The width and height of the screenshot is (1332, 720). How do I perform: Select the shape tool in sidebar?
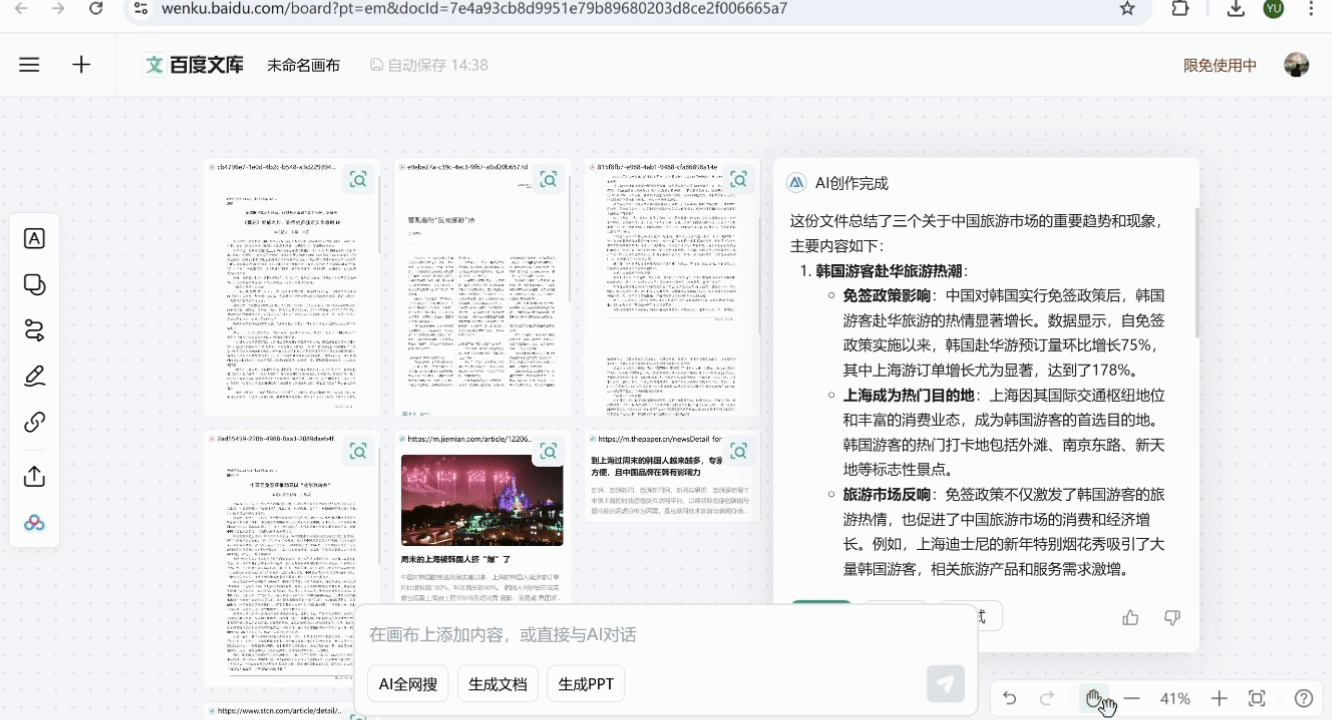[x=34, y=285]
